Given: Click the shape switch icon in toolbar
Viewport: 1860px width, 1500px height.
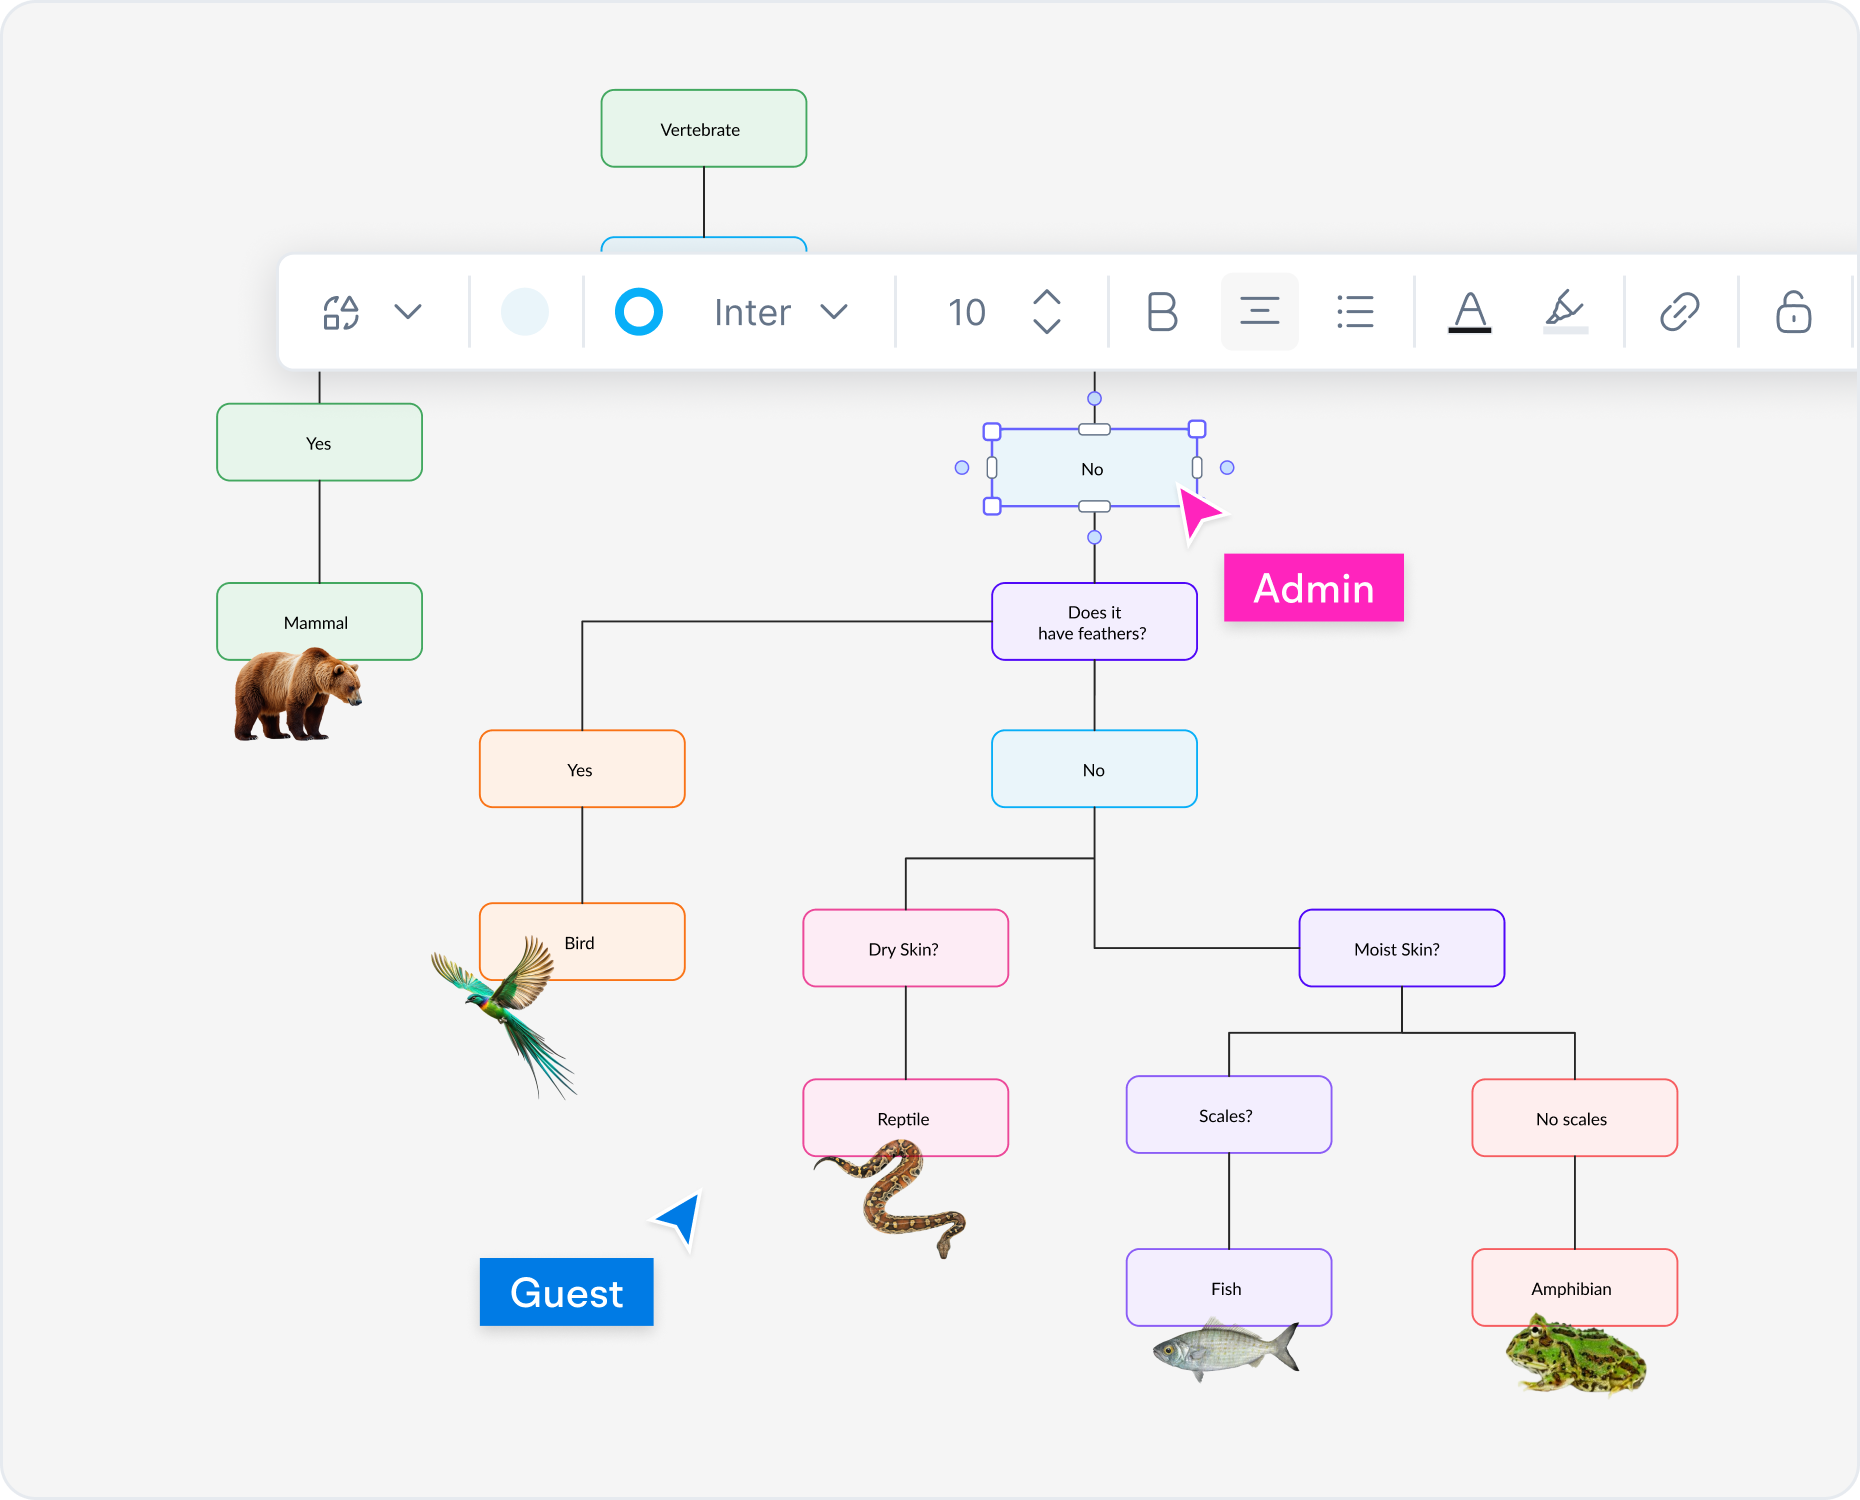Looking at the screenshot, I should click(x=341, y=312).
